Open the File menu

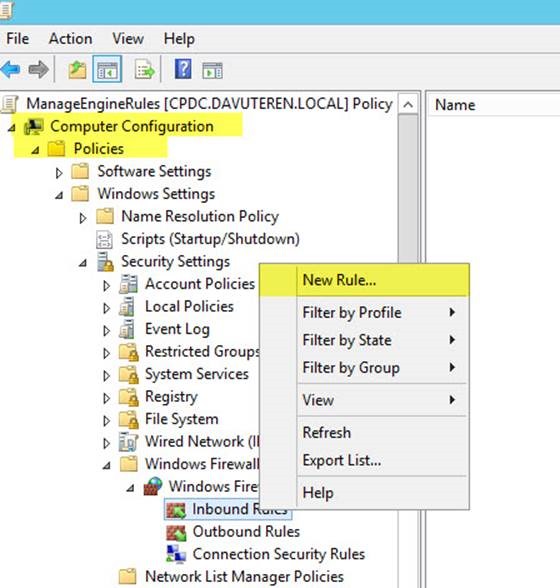pos(18,39)
